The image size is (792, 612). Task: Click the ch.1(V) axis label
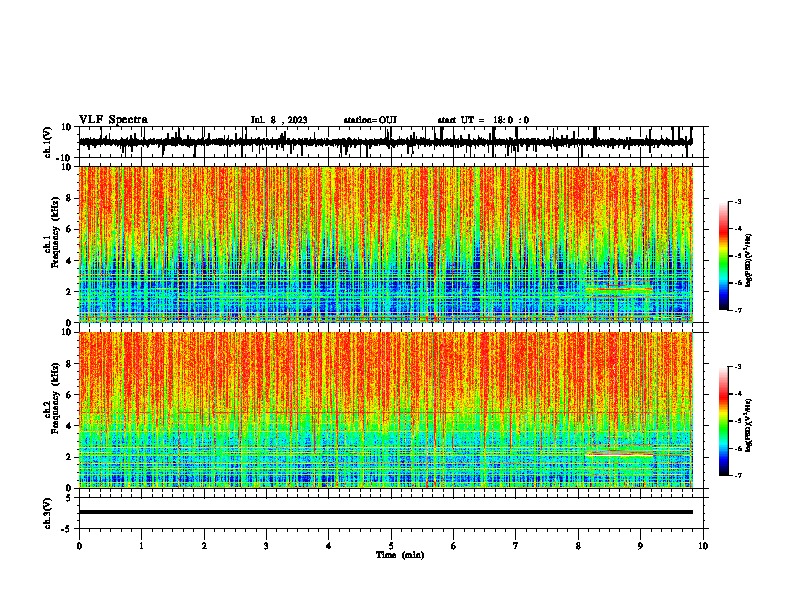[48, 142]
